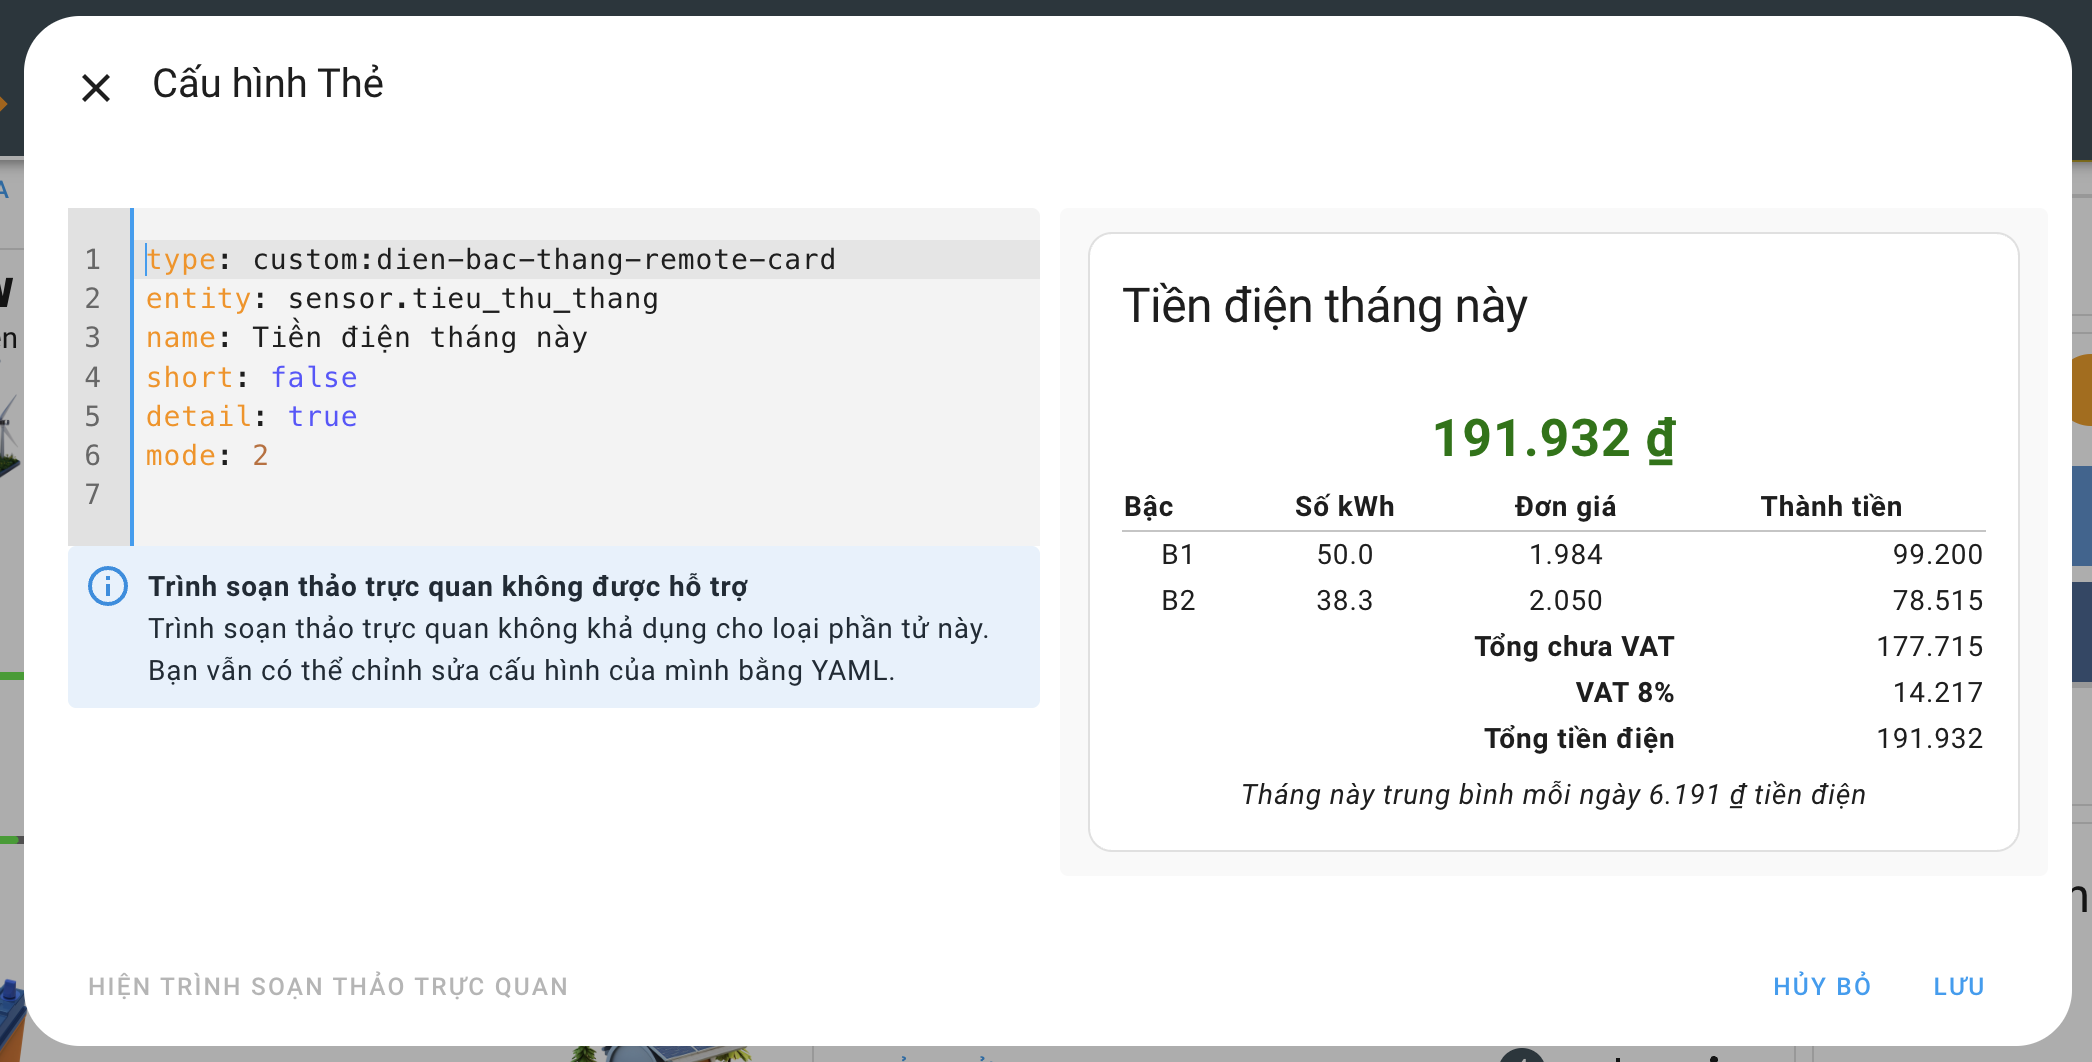The height and width of the screenshot is (1062, 2092).
Task: Close the Cấu hình Thẻ dialog
Action: 96,88
